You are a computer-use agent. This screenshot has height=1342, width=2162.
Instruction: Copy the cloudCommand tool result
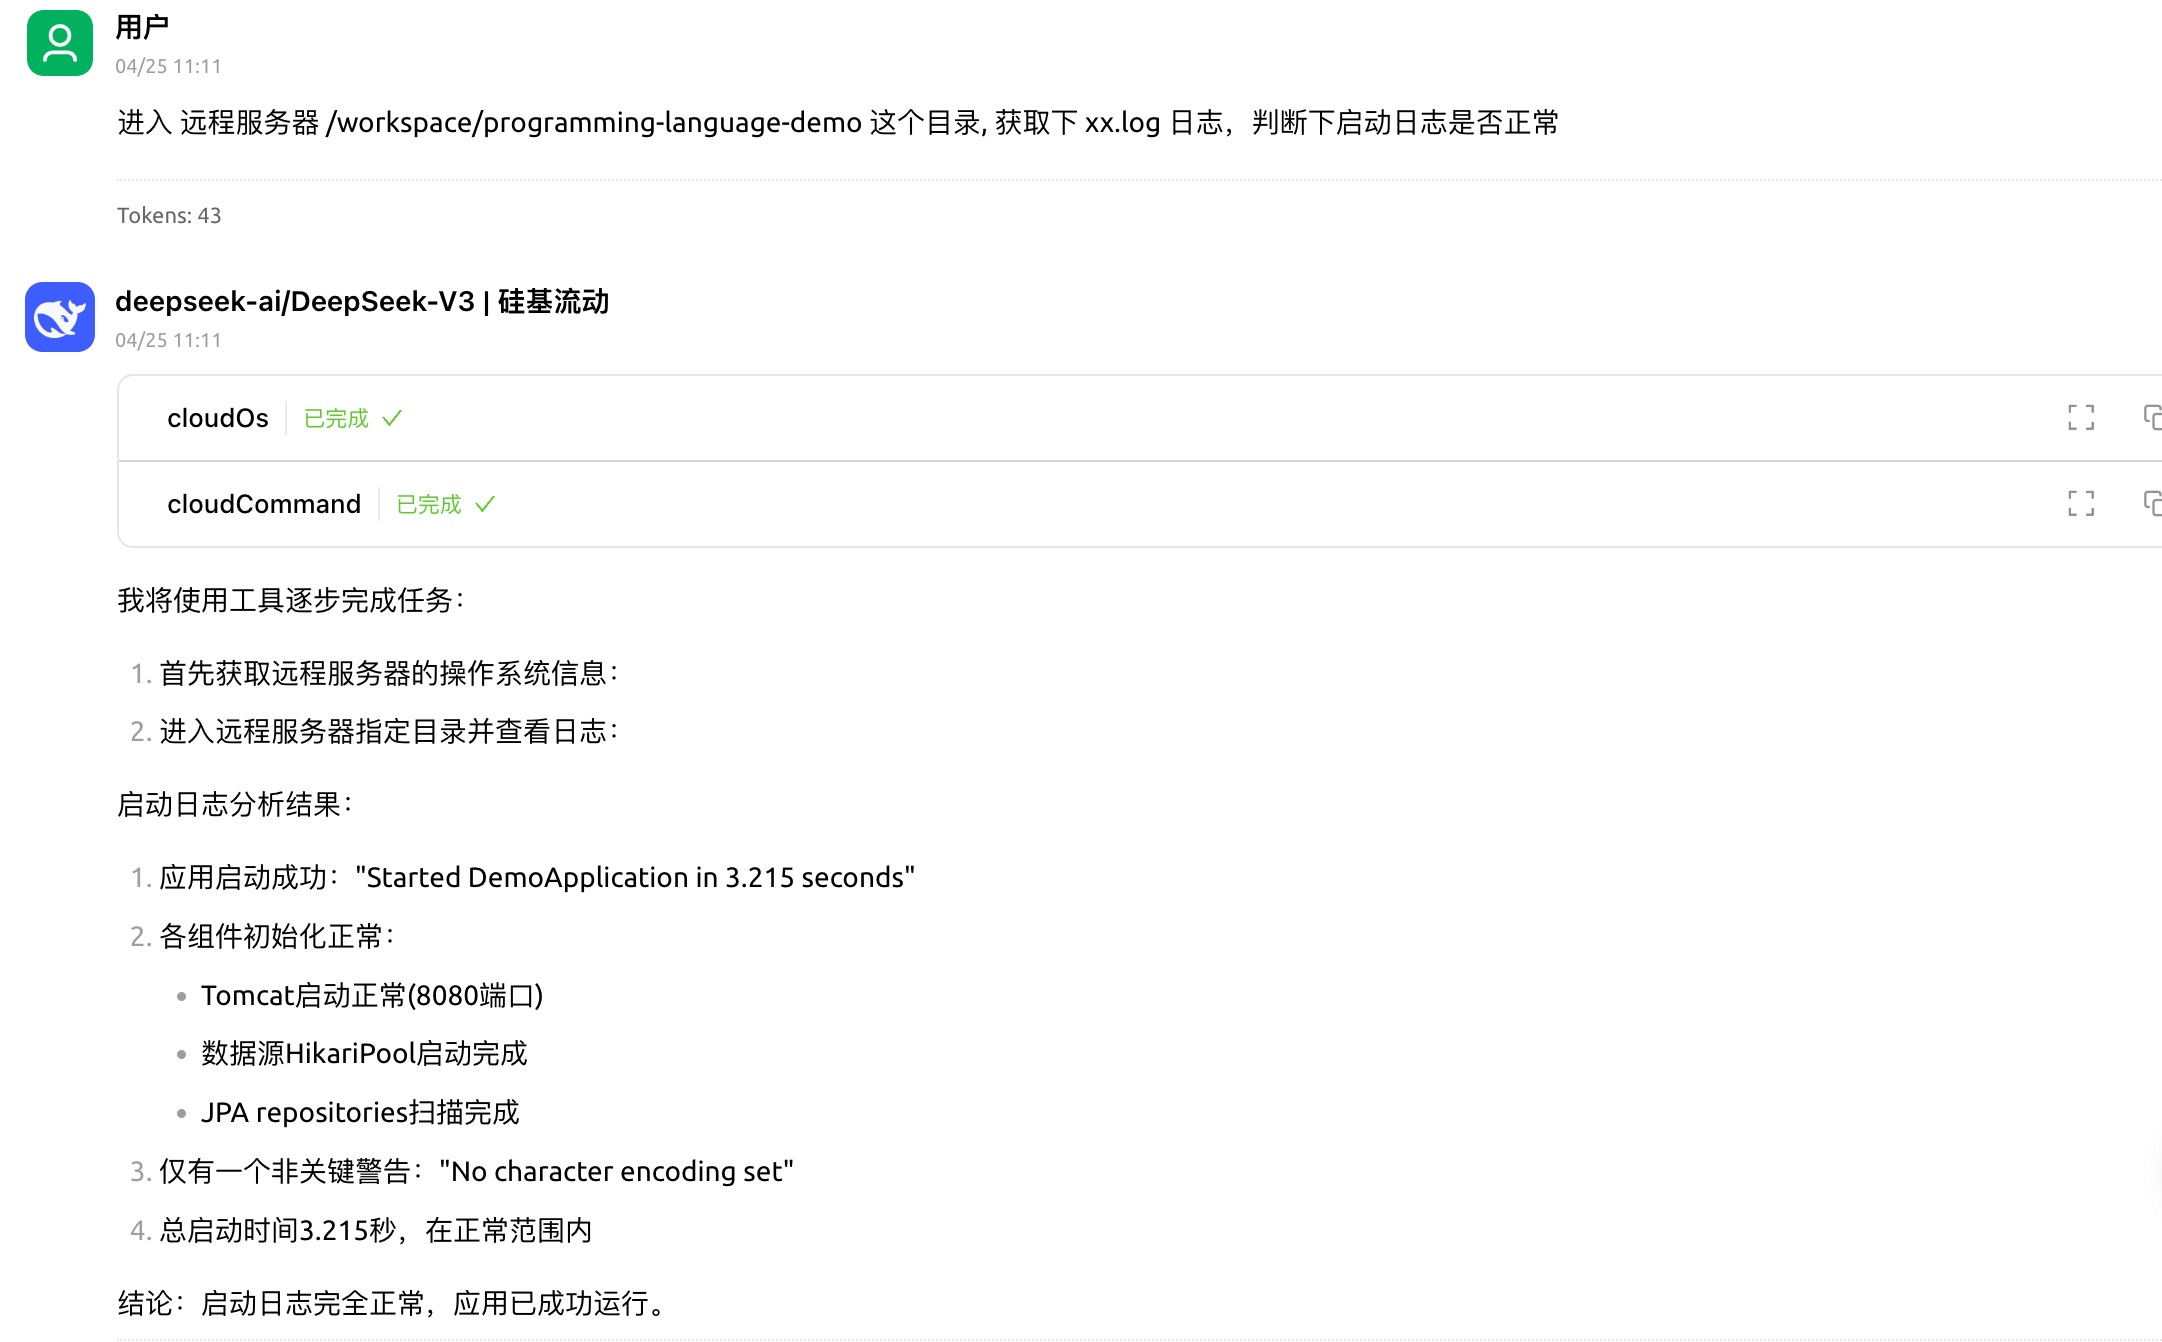[x=2152, y=503]
